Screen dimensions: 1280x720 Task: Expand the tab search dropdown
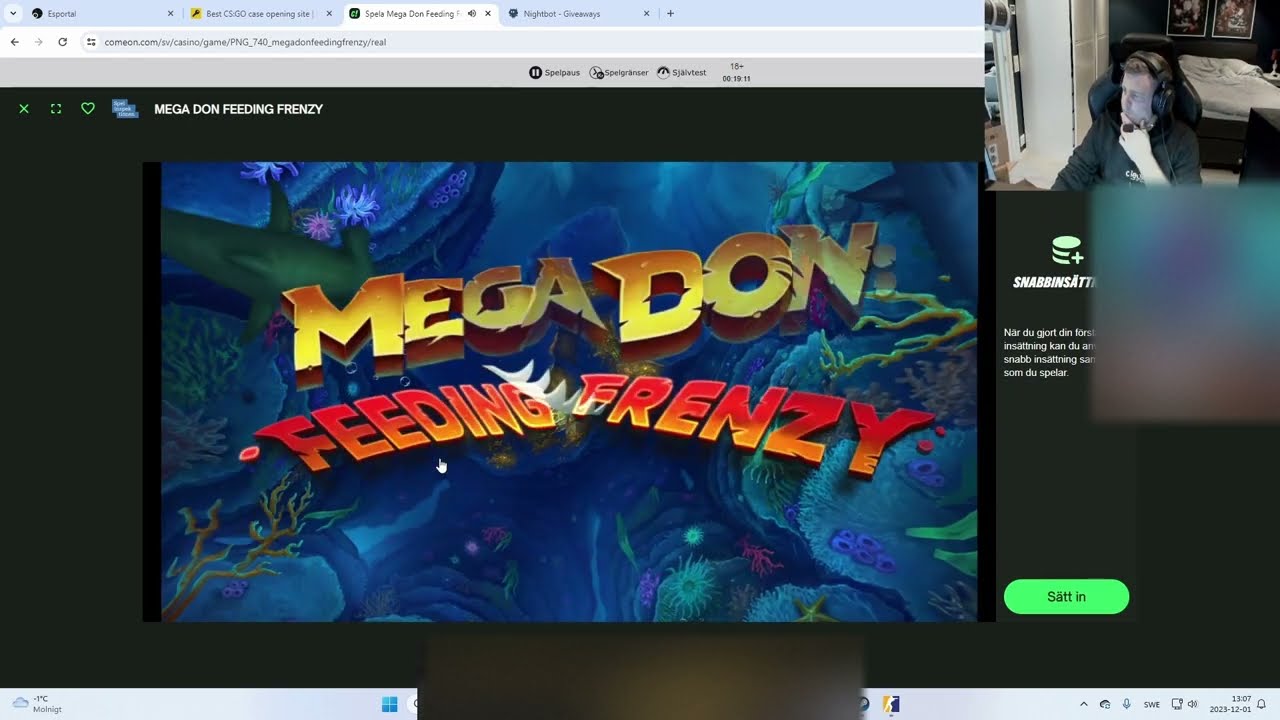13,14
